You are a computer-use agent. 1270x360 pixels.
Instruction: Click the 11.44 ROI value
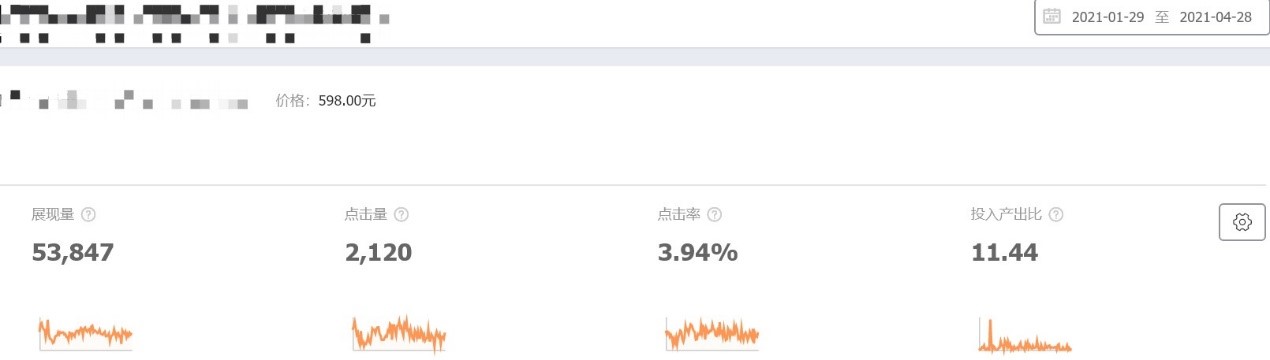[x=1004, y=253]
